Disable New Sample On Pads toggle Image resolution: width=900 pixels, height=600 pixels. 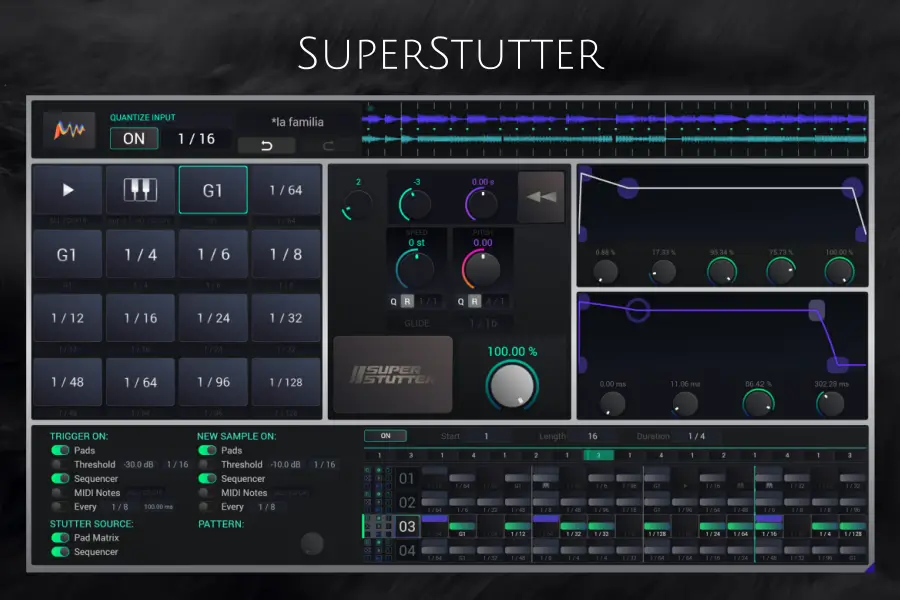pos(207,450)
